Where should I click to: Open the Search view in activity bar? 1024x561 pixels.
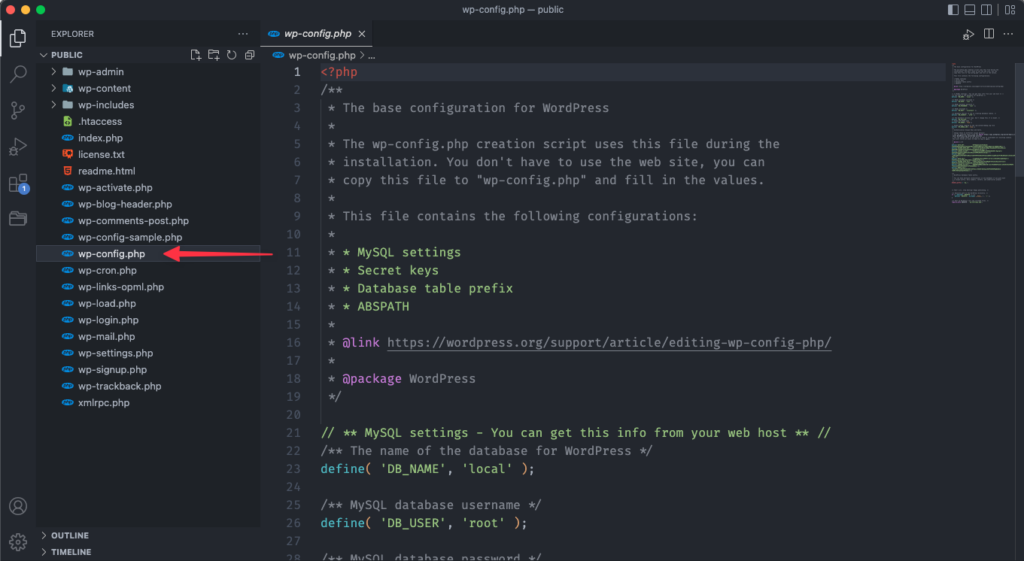click(x=18, y=74)
